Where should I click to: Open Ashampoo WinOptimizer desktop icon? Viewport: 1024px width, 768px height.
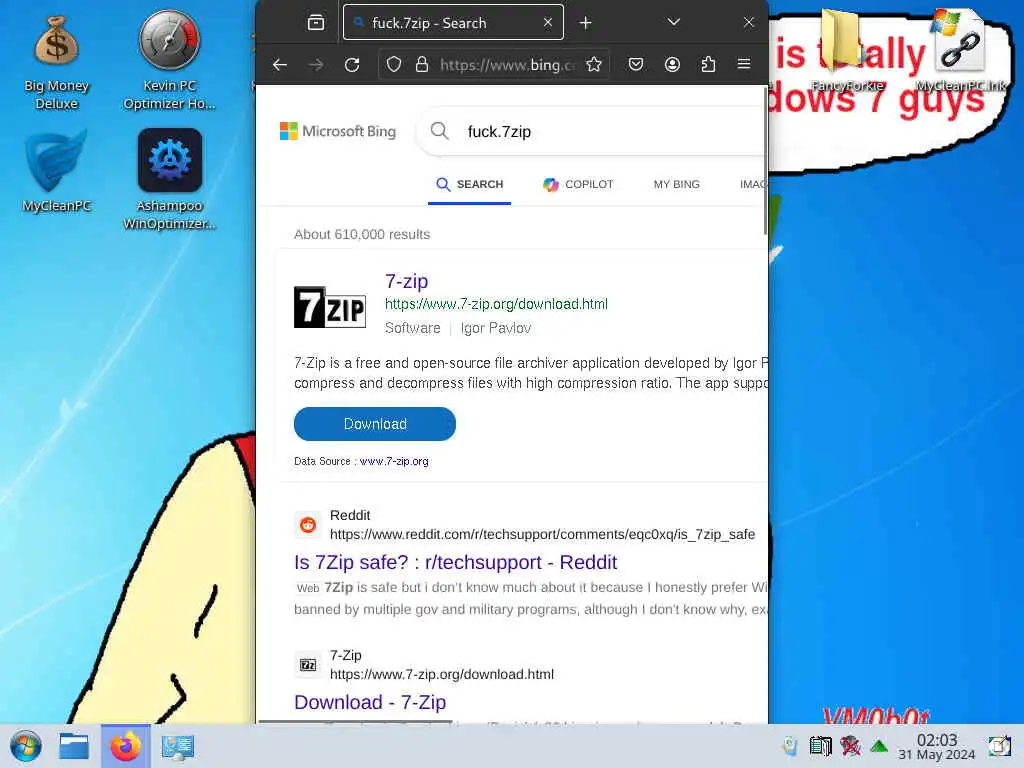[169, 180]
